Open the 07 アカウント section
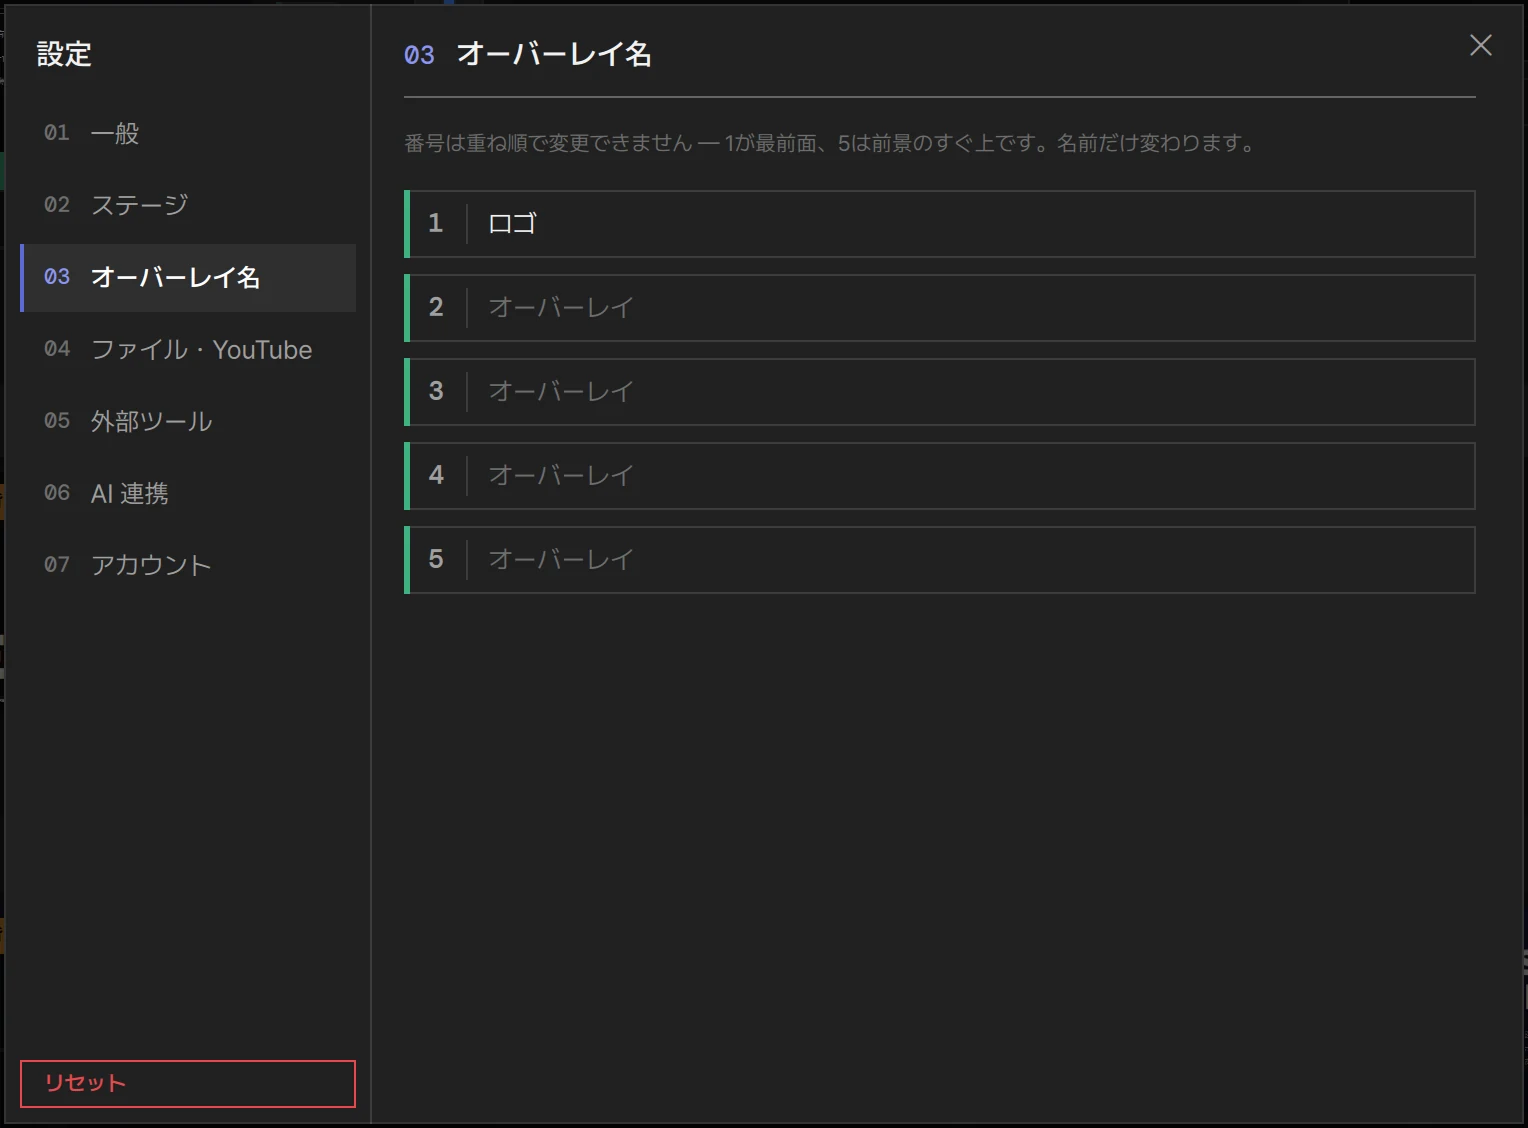The image size is (1528, 1128). click(x=188, y=565)
